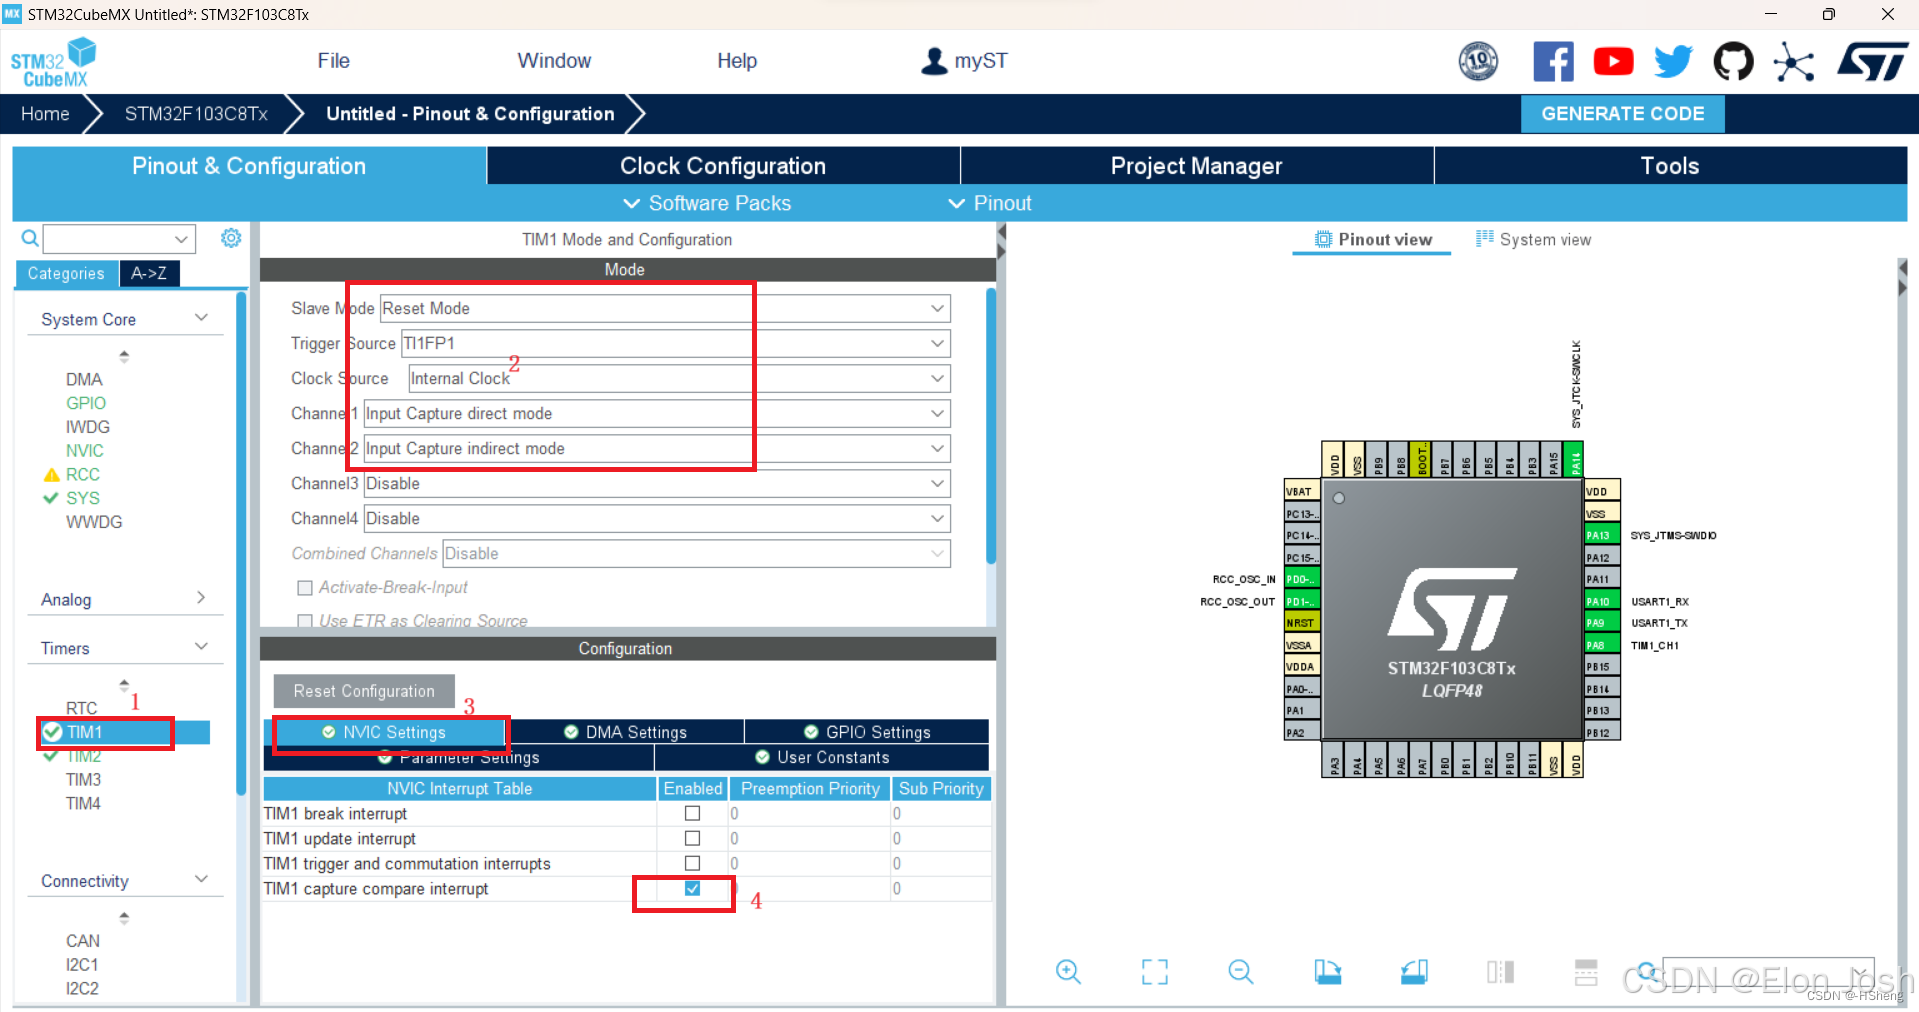Click the GENERATE CODE button
1919x1012 pixels.
pyautogui.click(x=1622, y=113)
